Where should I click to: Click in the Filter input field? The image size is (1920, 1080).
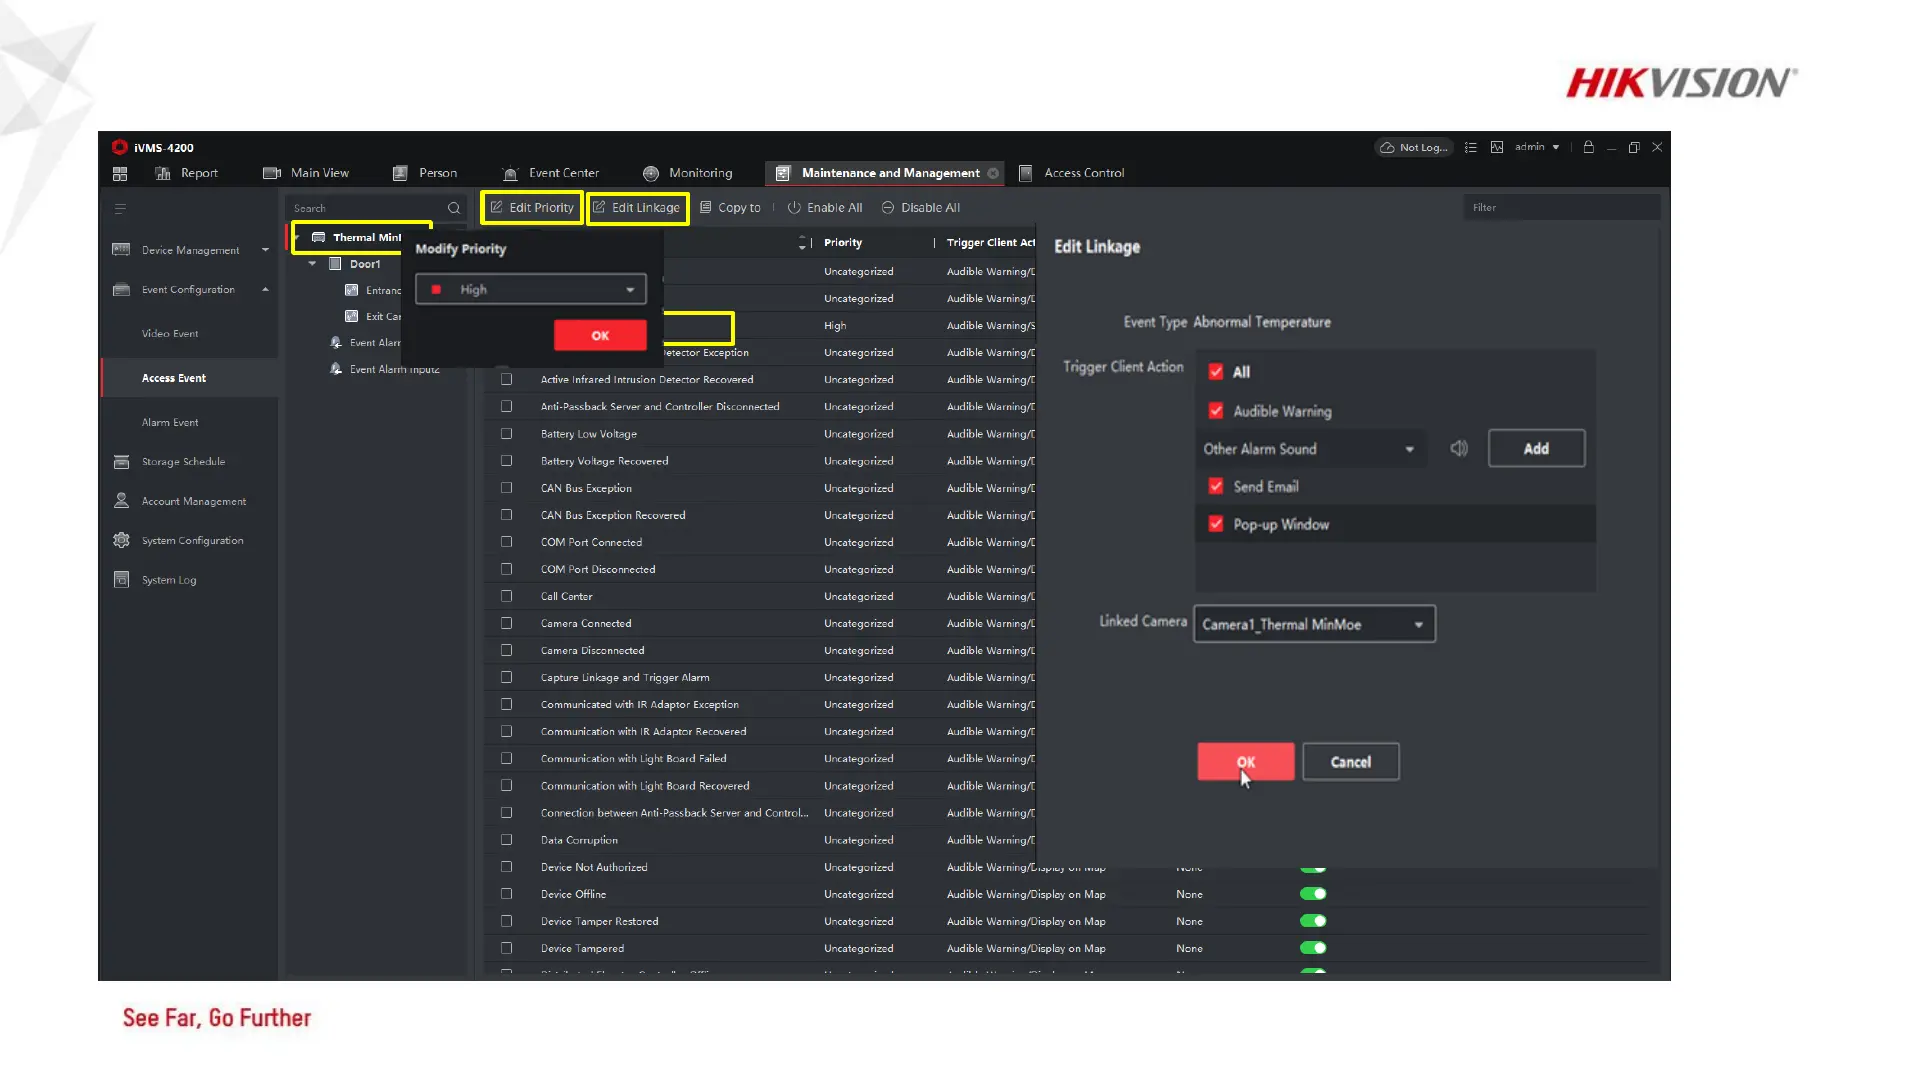[1560, 208]
